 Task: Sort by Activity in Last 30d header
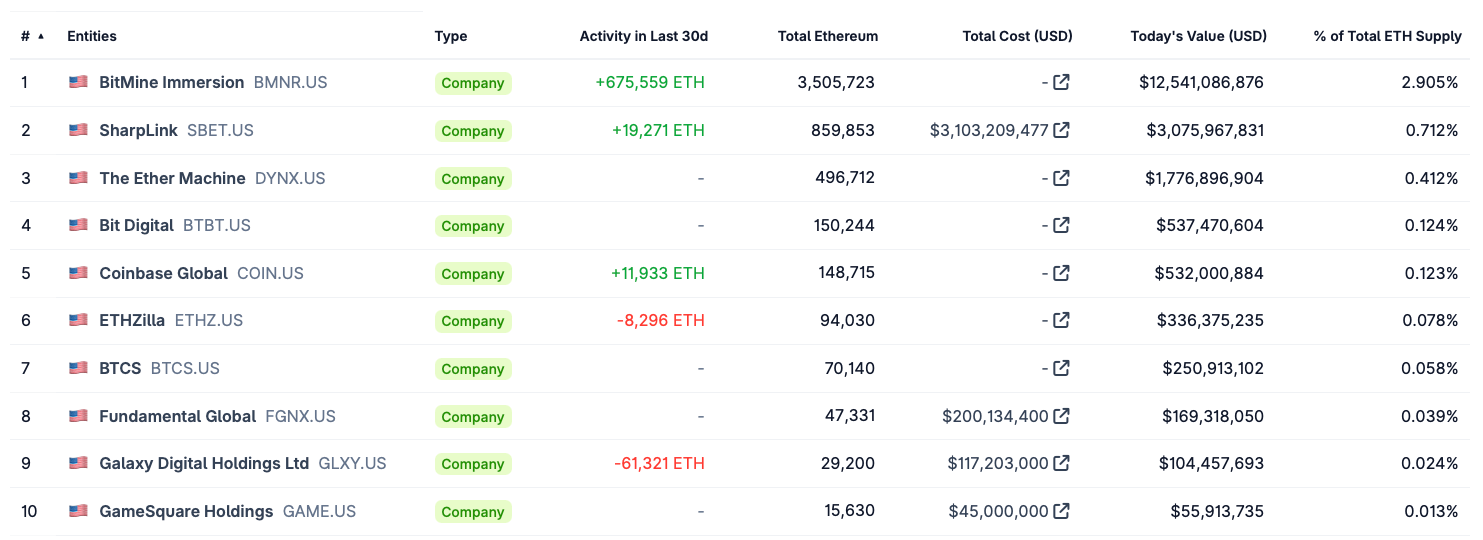click(643, 36)
